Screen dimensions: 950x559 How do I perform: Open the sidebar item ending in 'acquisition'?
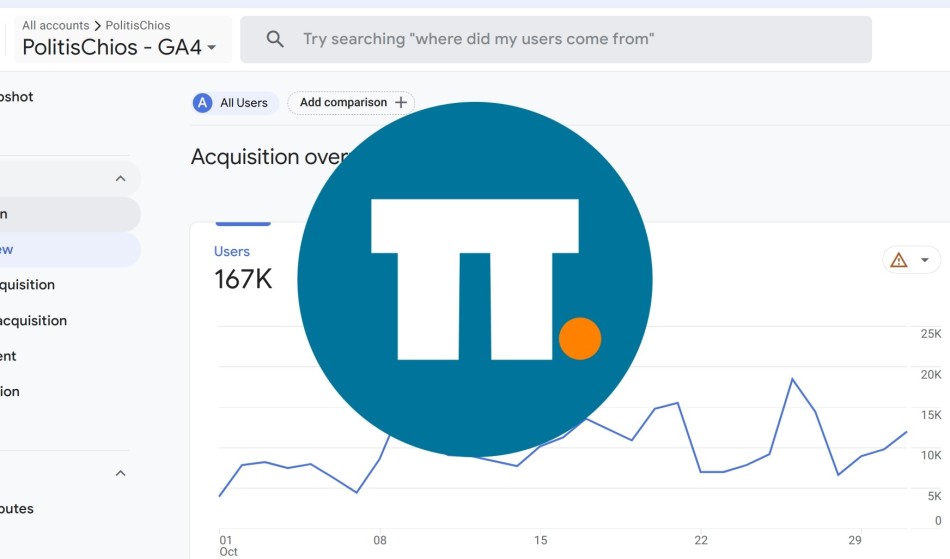click(33, 320)
